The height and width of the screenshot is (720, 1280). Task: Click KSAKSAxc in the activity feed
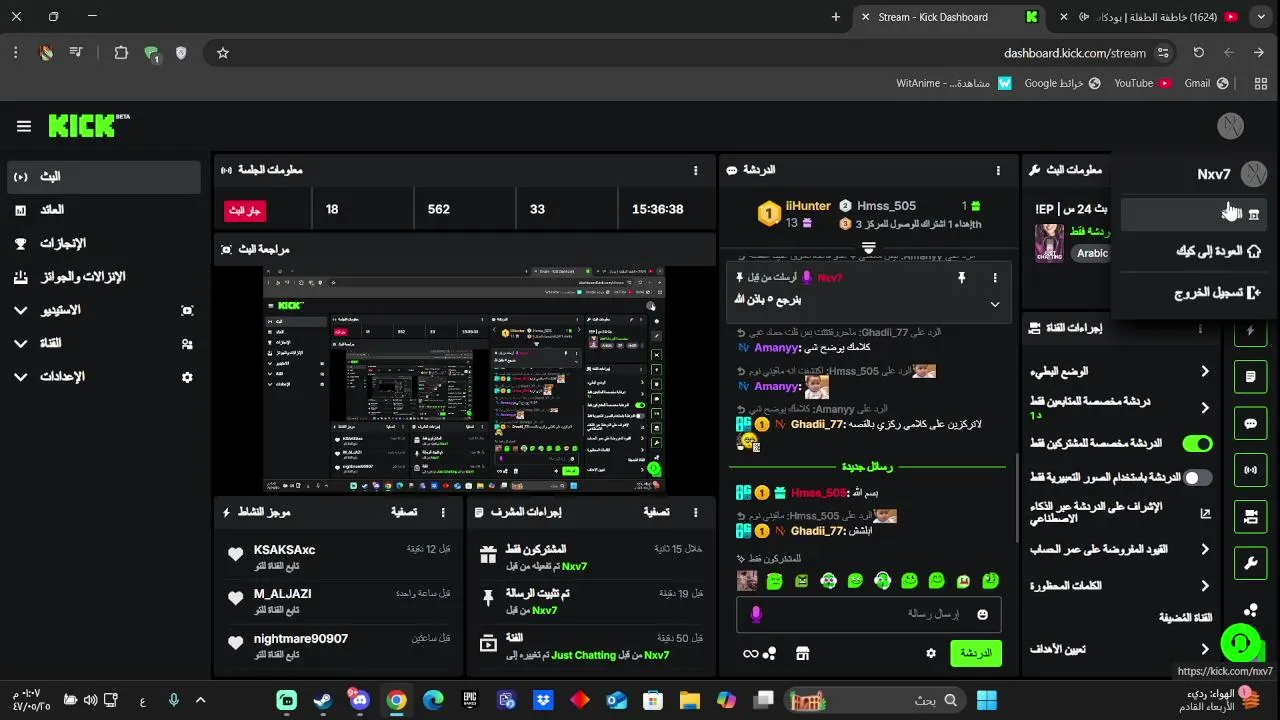pyautogui.click(x=284, y=550)
